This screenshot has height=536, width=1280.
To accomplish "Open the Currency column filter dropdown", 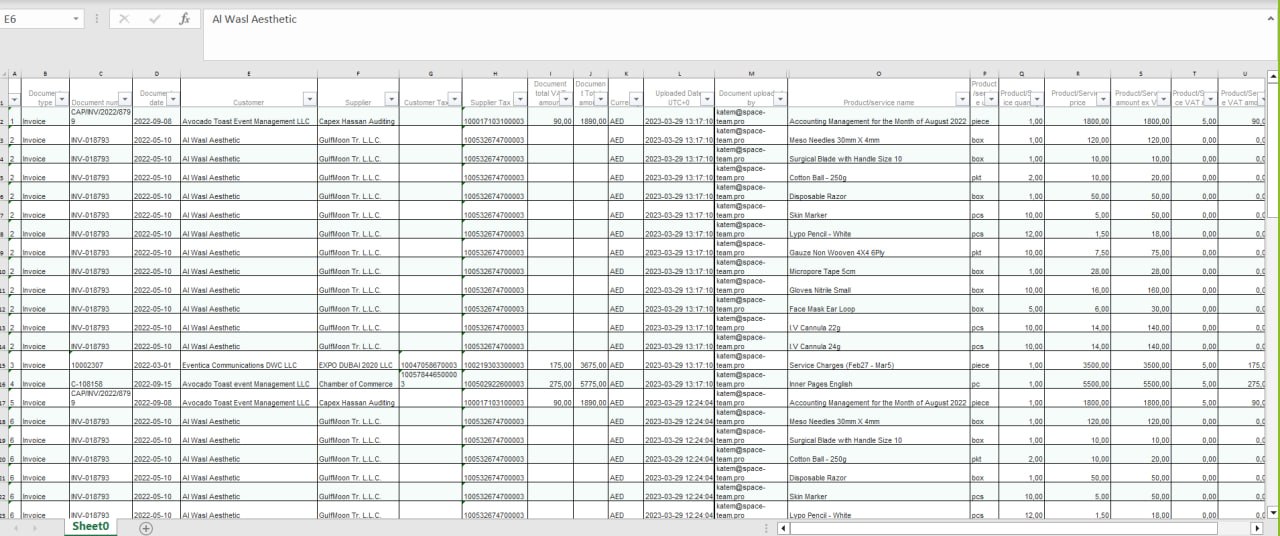I will coord(634,99).
